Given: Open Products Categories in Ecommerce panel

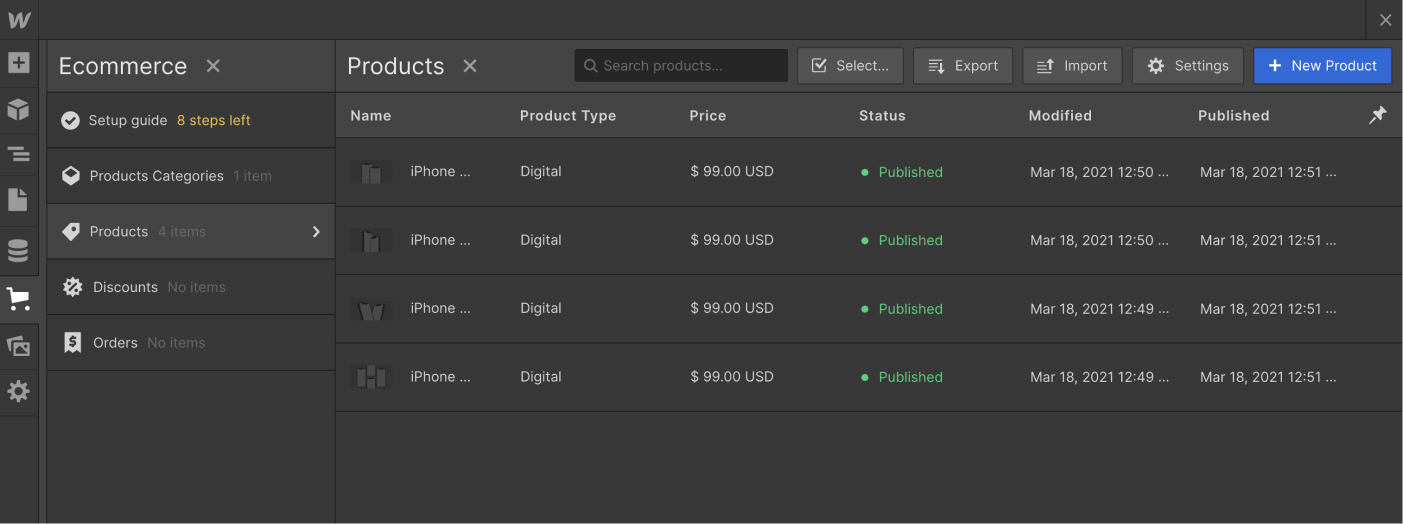Looking at the screenshot, I should (x=156, y=176).
